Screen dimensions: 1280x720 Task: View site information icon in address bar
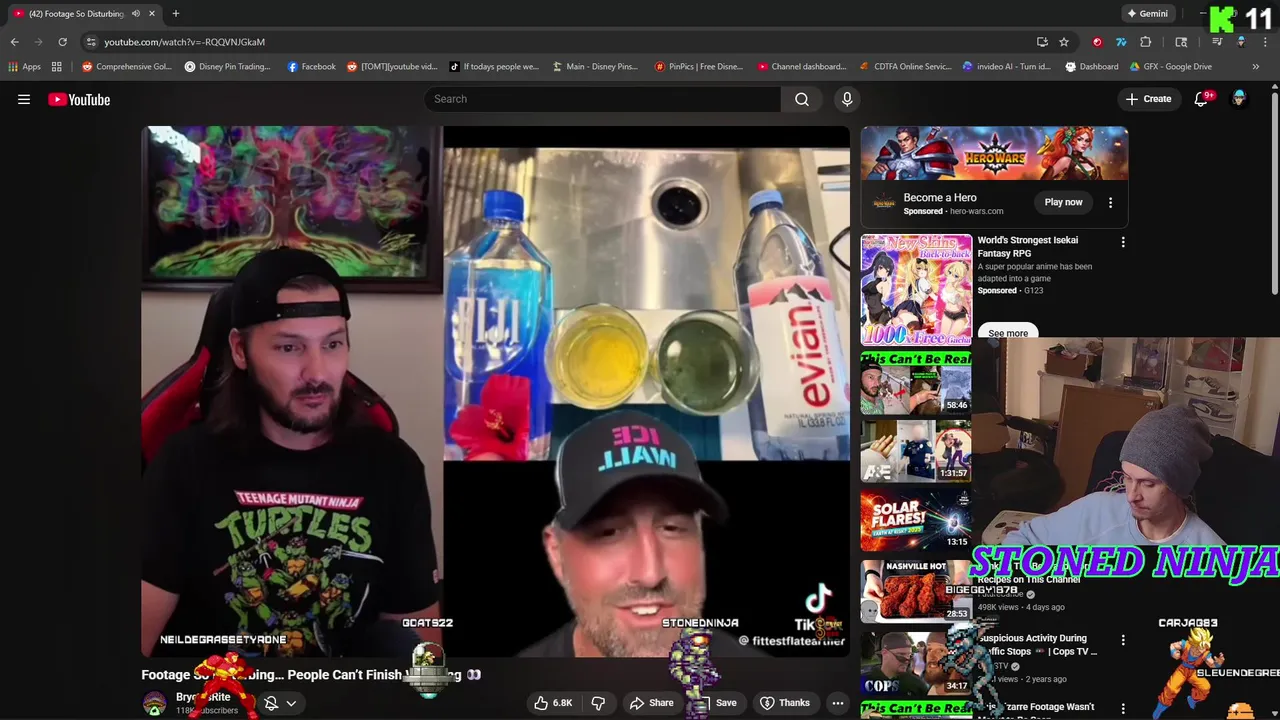click(x=91, y=42)
